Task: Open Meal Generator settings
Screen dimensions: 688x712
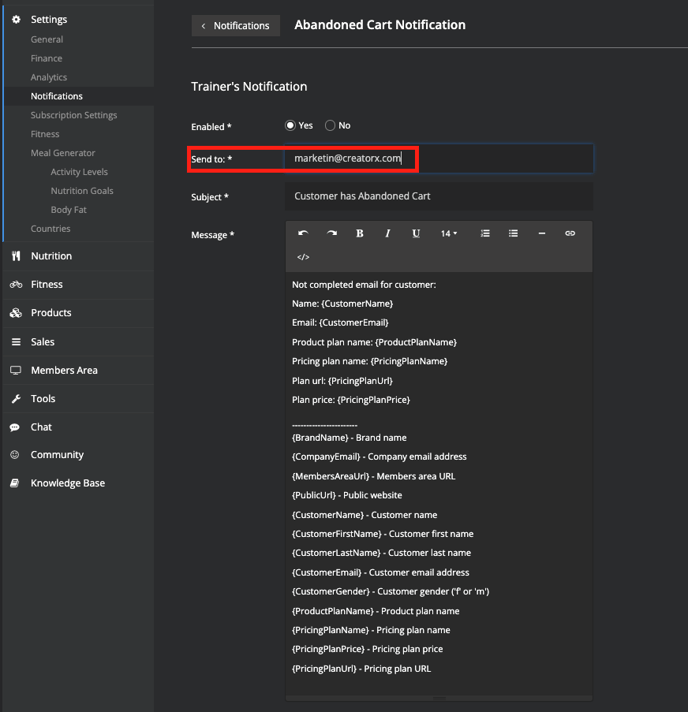Action: click(x=63, y=153)
